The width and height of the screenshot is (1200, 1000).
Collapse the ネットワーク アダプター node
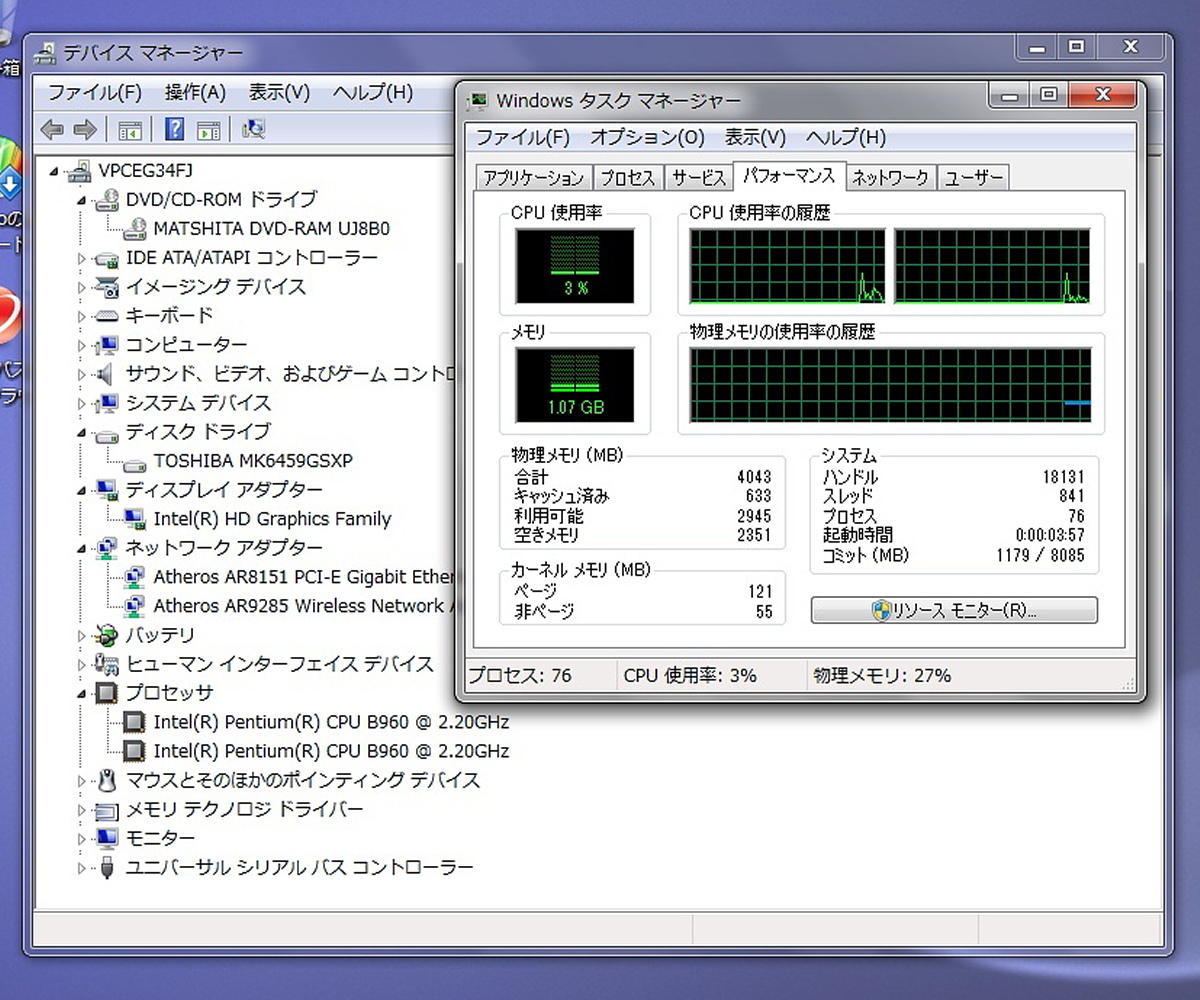point(82,549)
